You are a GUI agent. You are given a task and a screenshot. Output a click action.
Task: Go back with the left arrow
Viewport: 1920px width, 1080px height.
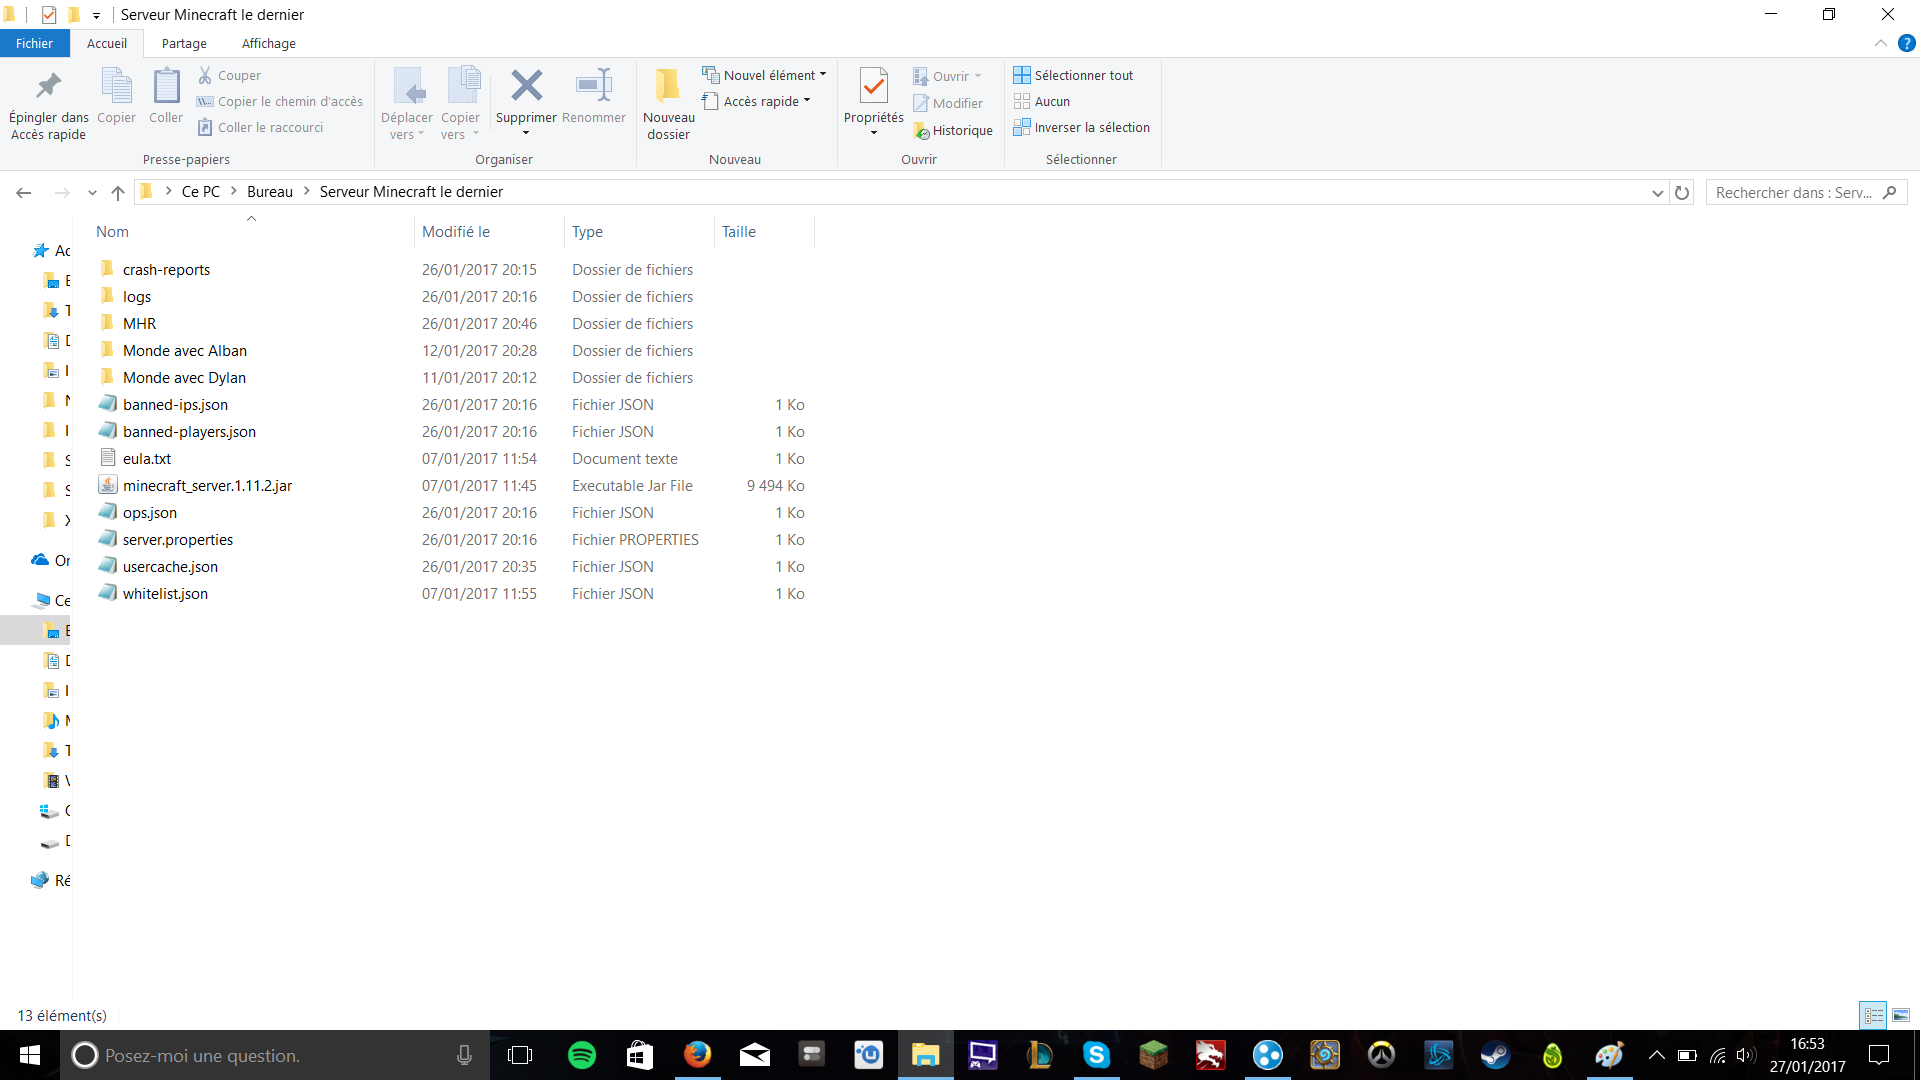pyautogui.click(x=24, y=192)
